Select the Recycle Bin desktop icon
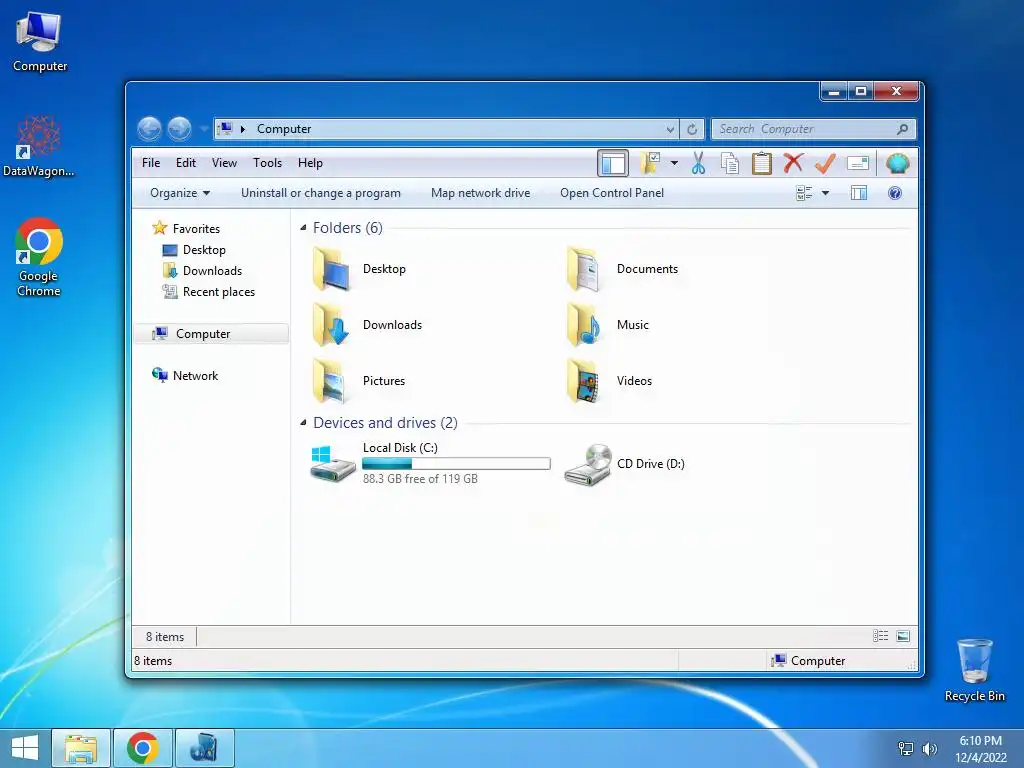Viewport: 1024px width, 768px height. [974, 670]
